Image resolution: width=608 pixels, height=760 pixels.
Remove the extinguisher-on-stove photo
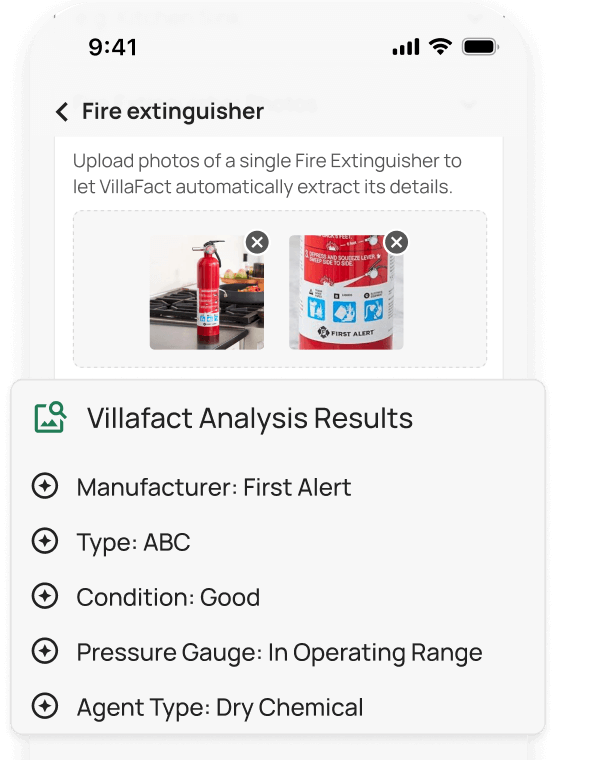point(257,242)
